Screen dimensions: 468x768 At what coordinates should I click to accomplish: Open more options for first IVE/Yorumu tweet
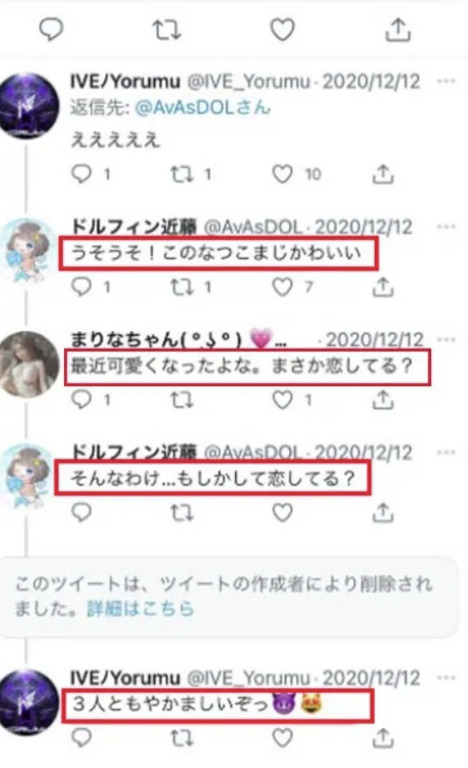coord(446,81)
